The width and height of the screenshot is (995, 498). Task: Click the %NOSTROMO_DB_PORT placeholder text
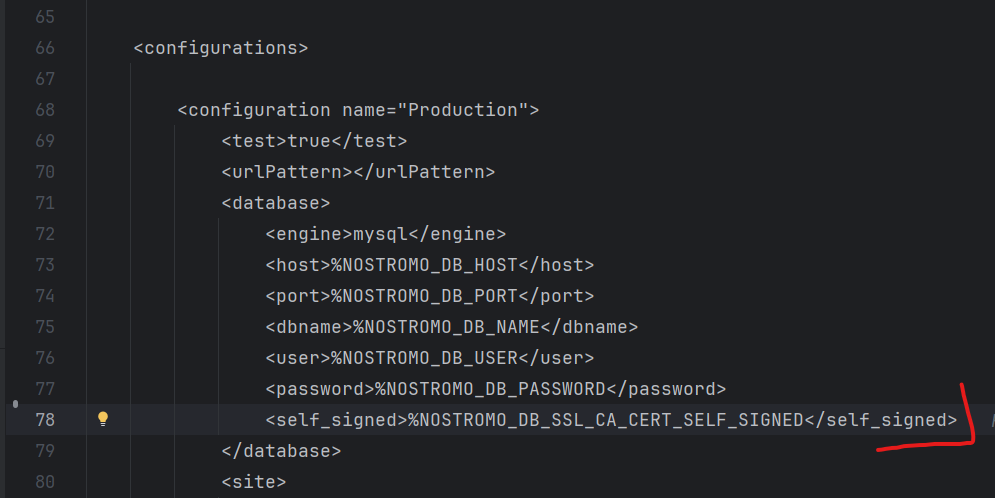point(425,296)
